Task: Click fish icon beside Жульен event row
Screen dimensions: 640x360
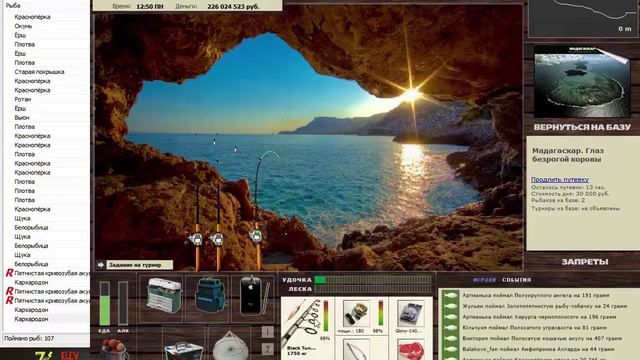Action: [450, 306]
